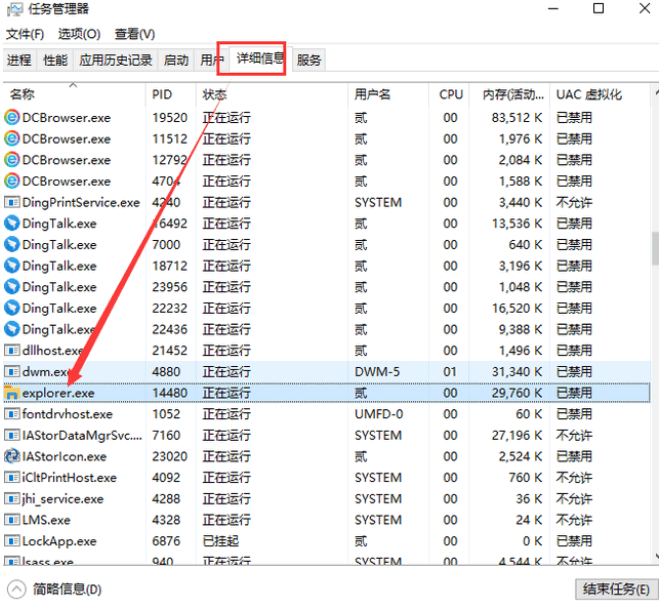
Task: Open the 文件(F) menu
Action: [25, 34]
